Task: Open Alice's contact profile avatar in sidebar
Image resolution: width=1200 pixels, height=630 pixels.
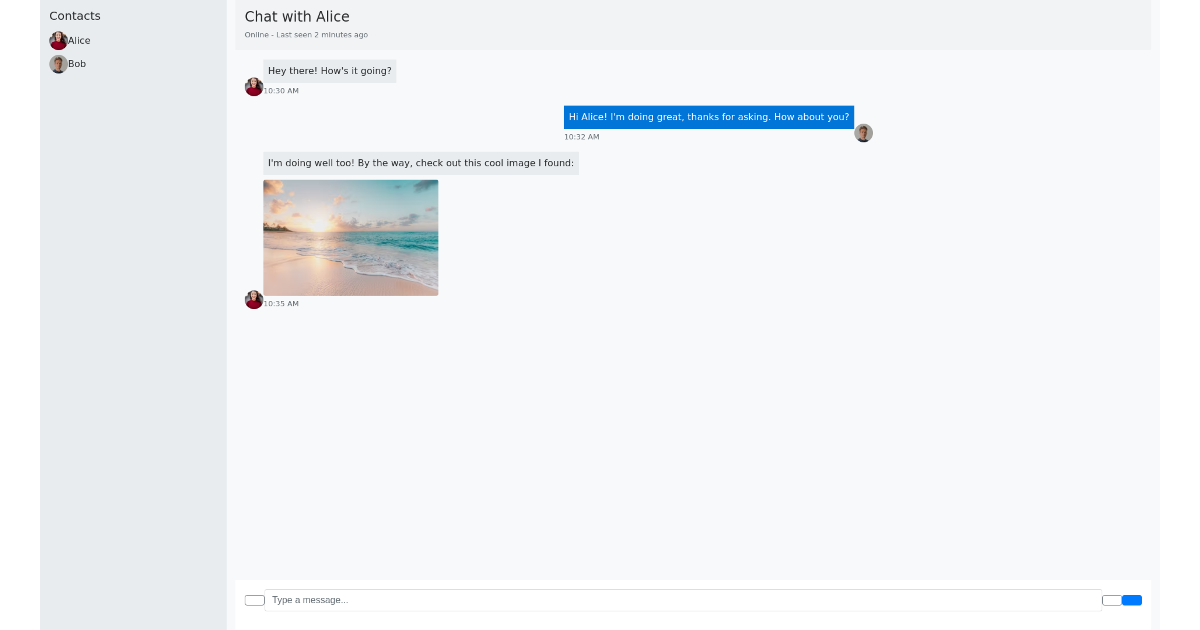Action: point(58,40)
